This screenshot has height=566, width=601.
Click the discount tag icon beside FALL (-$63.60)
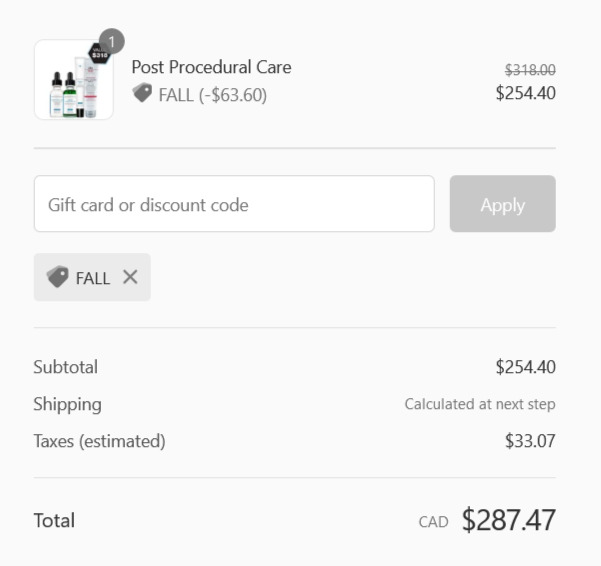pyautogui.click(x=142, y=93)
